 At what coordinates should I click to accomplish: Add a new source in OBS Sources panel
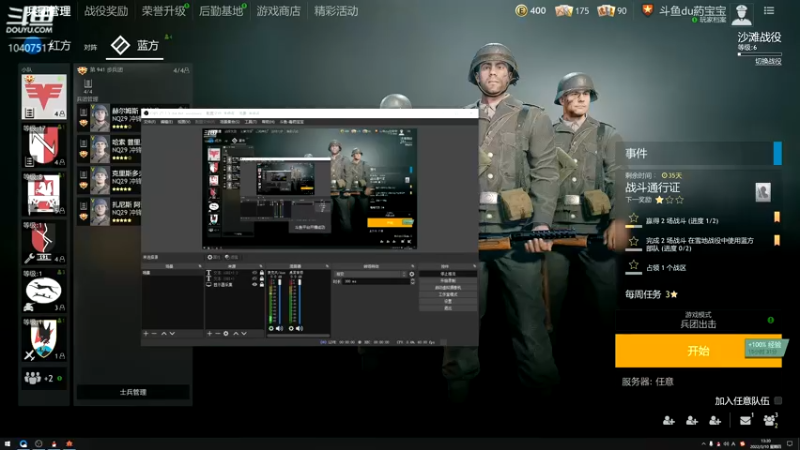coord(209,333)
